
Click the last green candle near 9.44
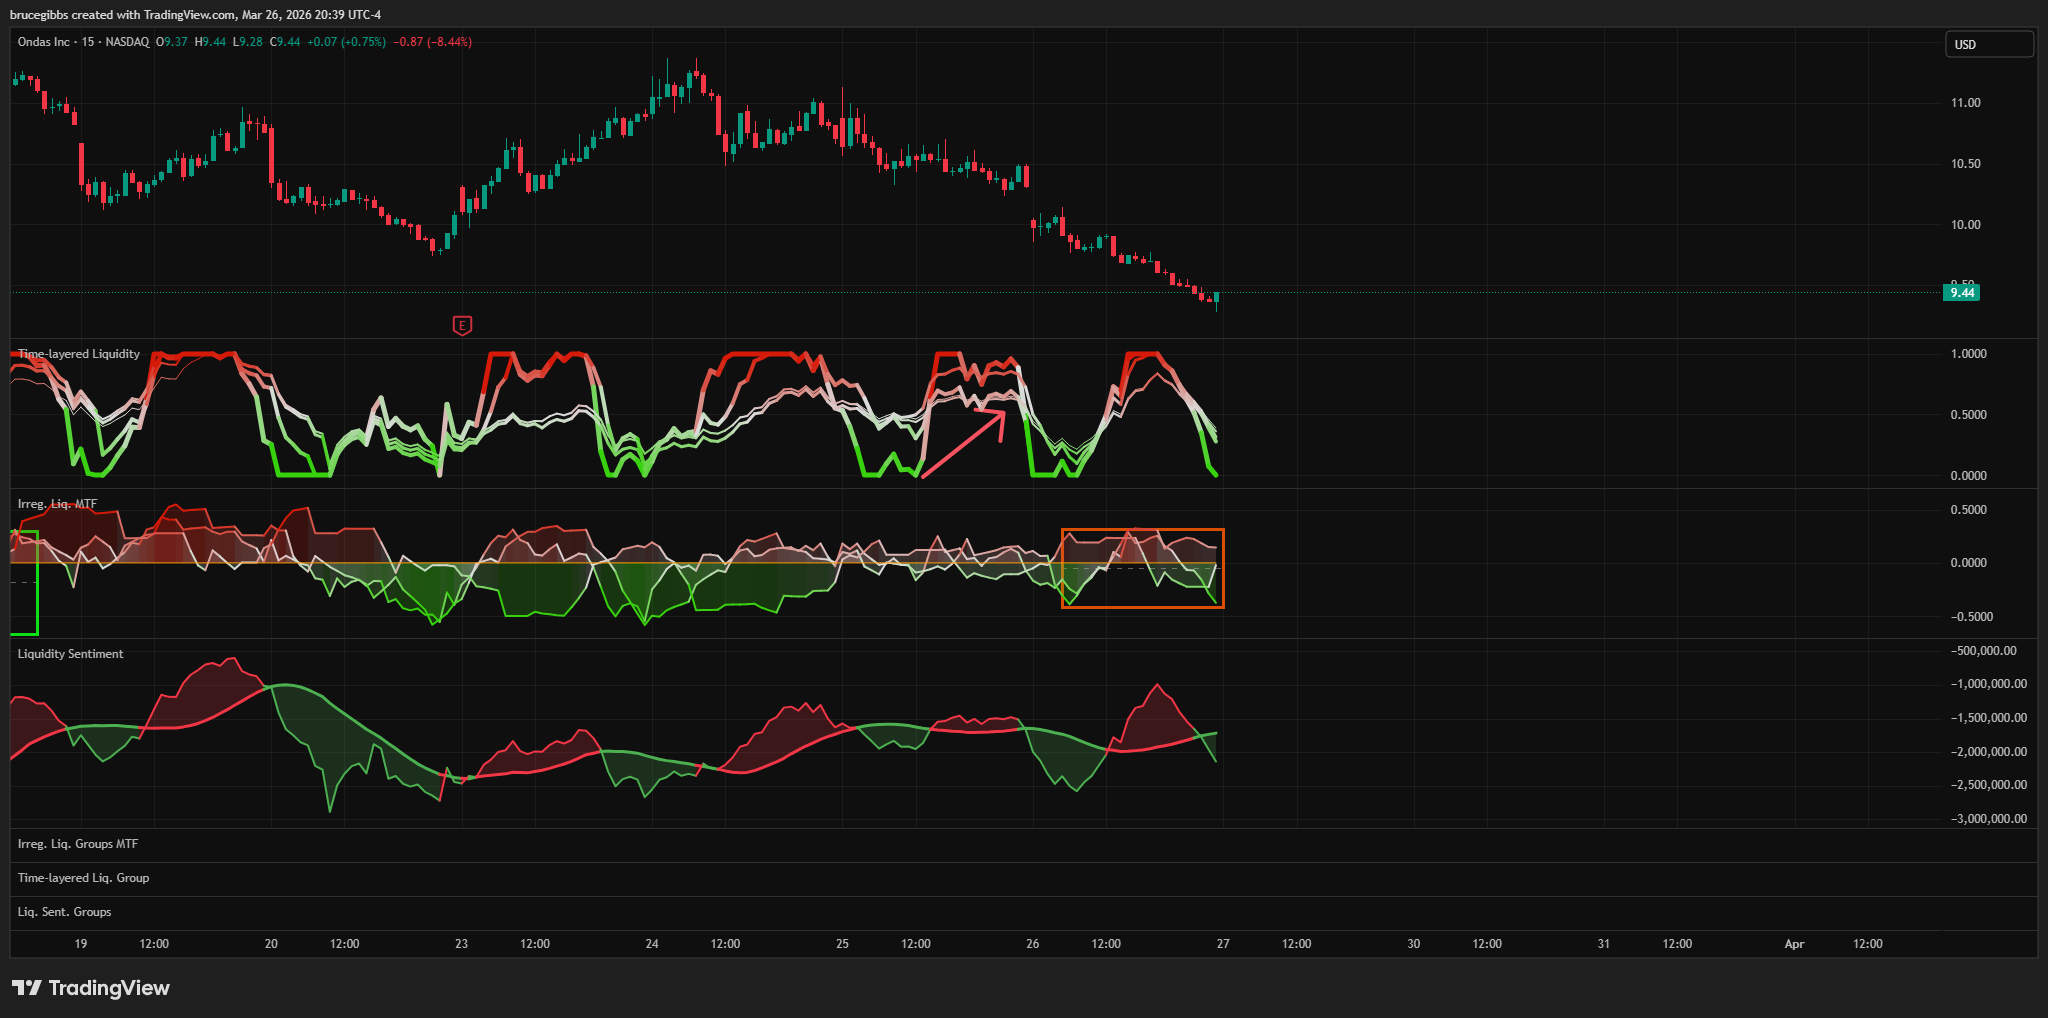[1216, 298]
